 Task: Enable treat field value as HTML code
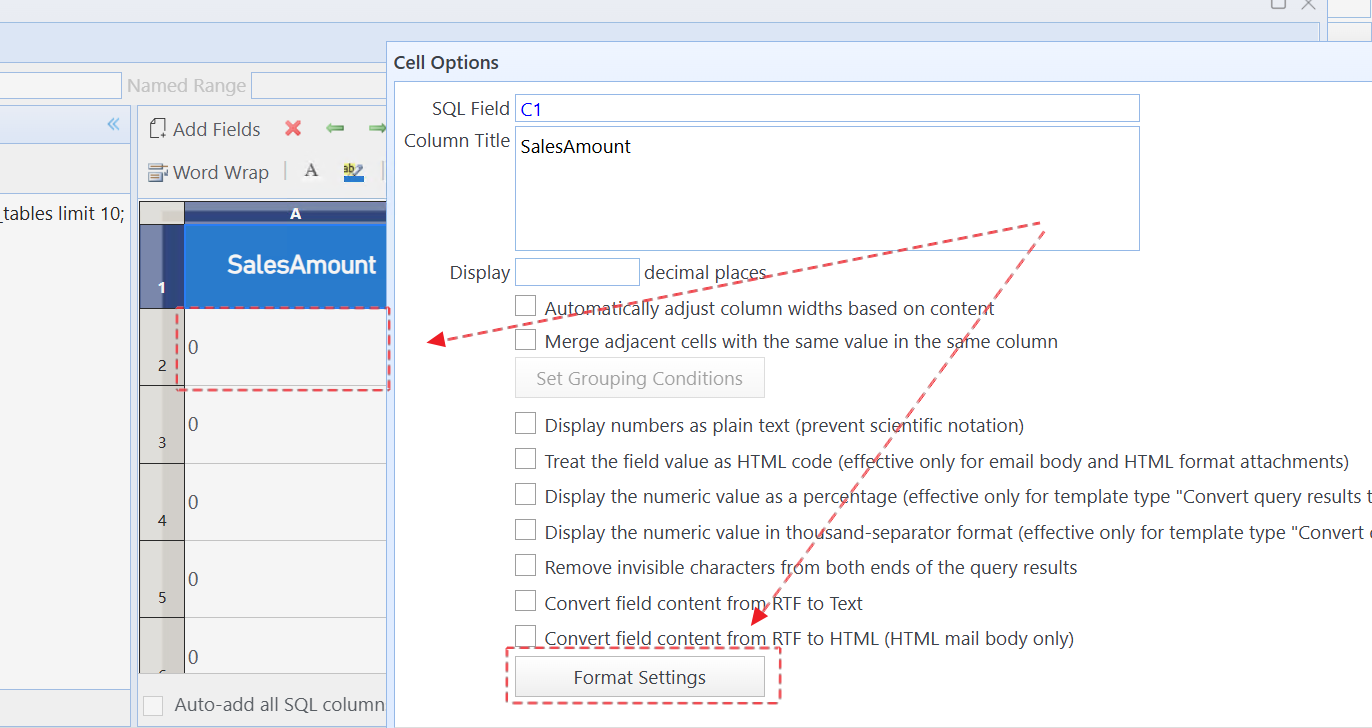point(526,459)
